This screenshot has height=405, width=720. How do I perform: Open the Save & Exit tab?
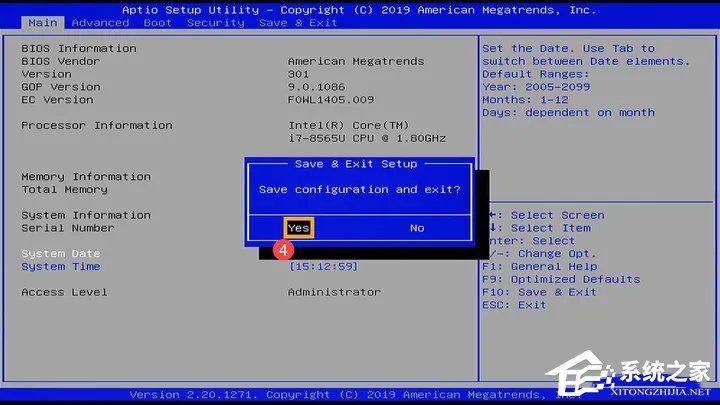[298, 22]
